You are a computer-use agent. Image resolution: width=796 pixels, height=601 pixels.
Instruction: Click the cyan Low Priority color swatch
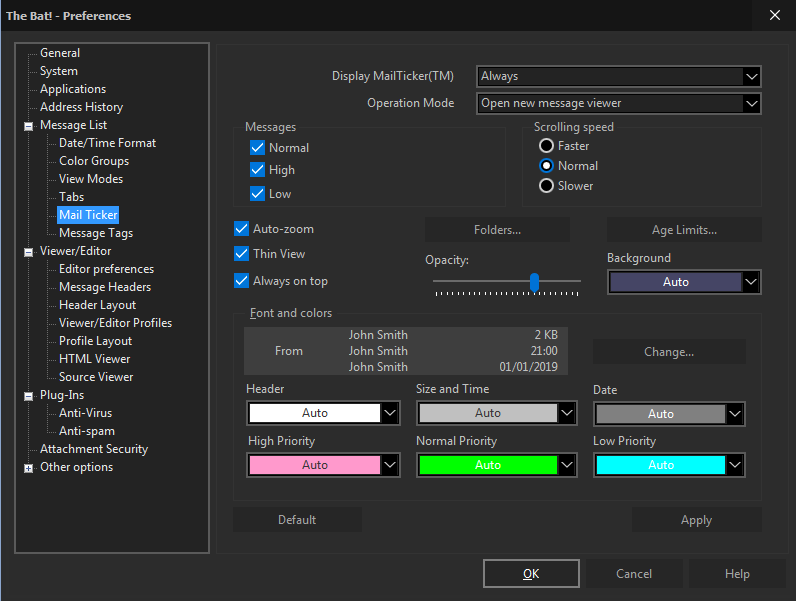pos(660,464)
